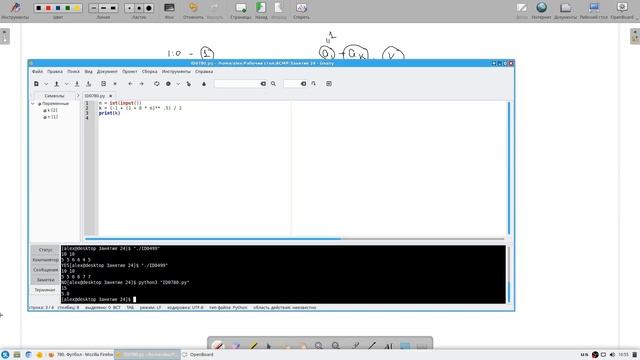Choose the medium line width
The width and height of the screenshot is (640, 360).
(x=103, y=8)
